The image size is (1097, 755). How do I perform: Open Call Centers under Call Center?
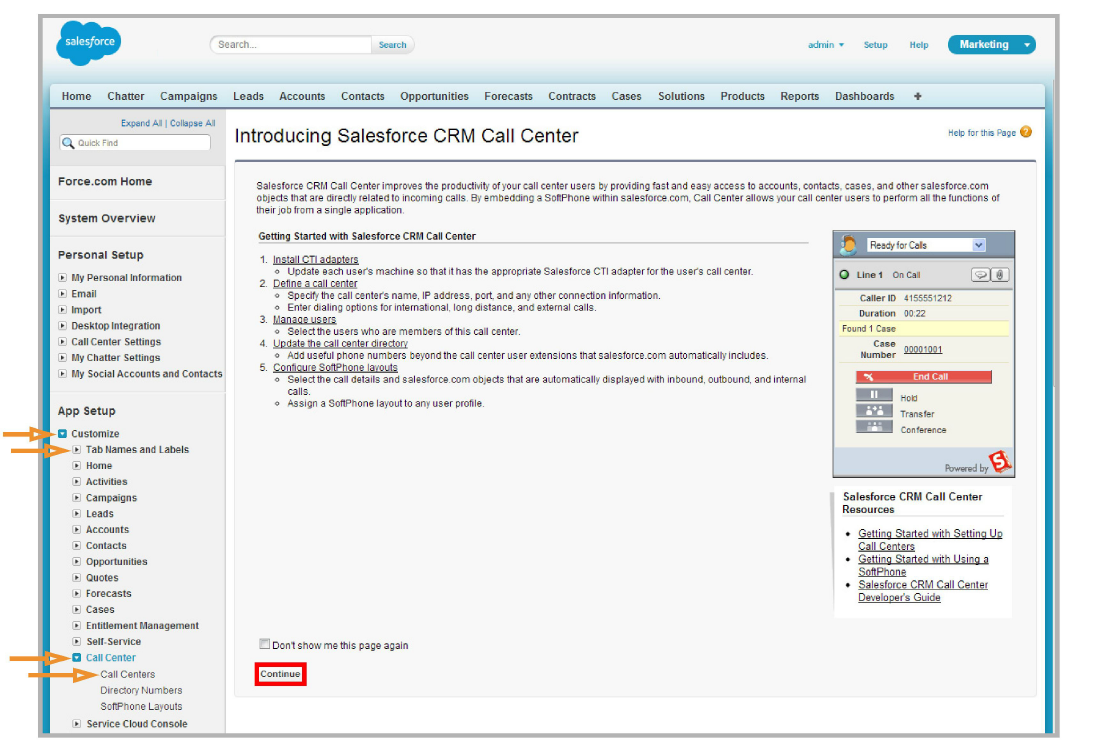(x=127, y=675)
